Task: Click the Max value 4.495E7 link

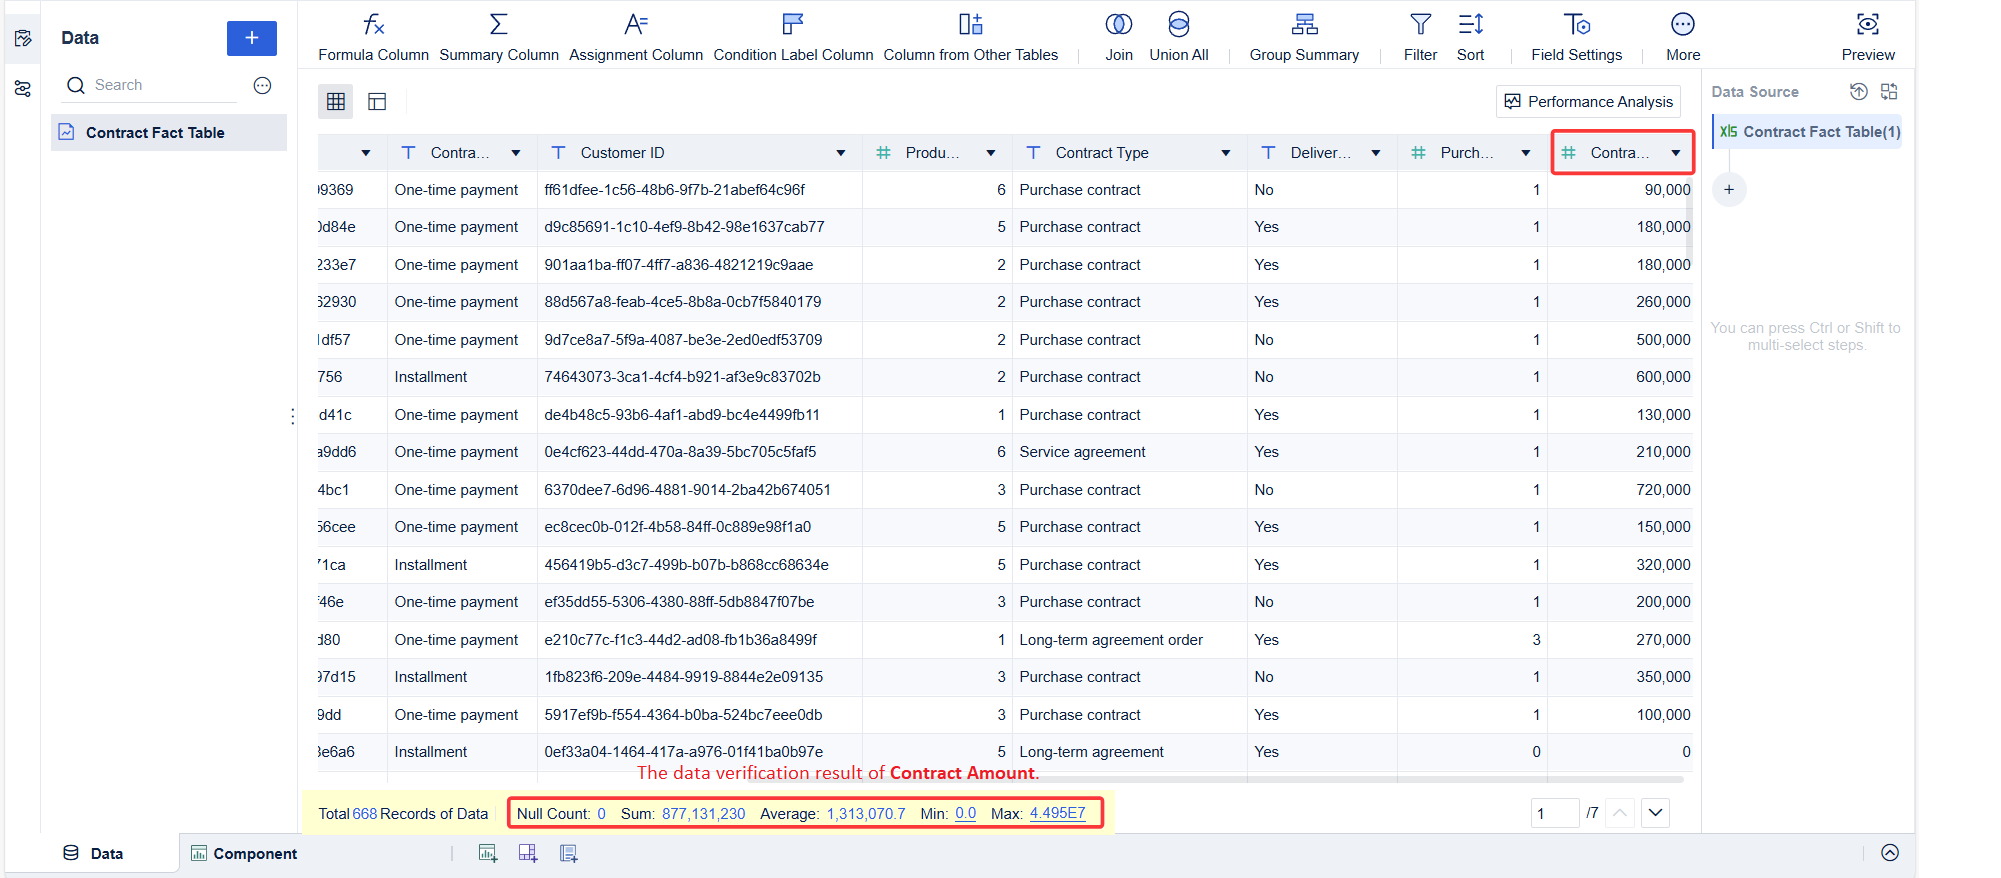Action: (x=1057, y=813)
